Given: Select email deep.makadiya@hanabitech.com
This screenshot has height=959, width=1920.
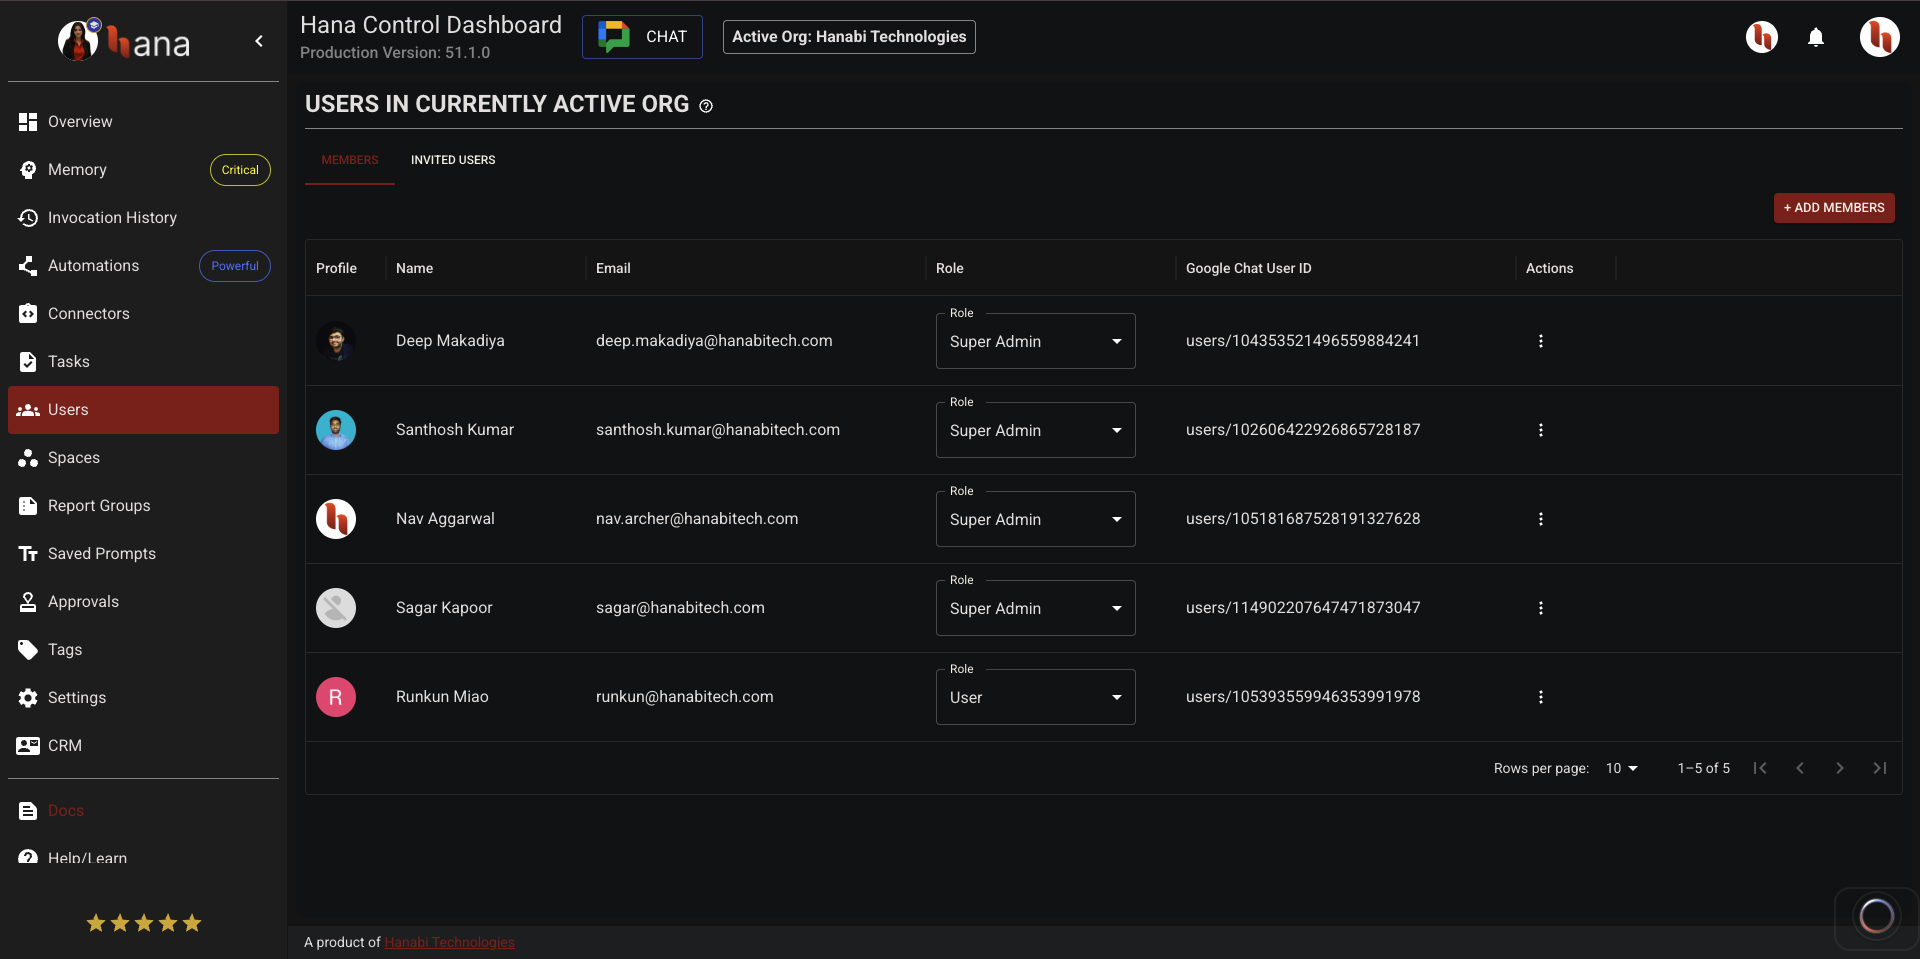Looking at the screenshot, I should click(714, 341).
